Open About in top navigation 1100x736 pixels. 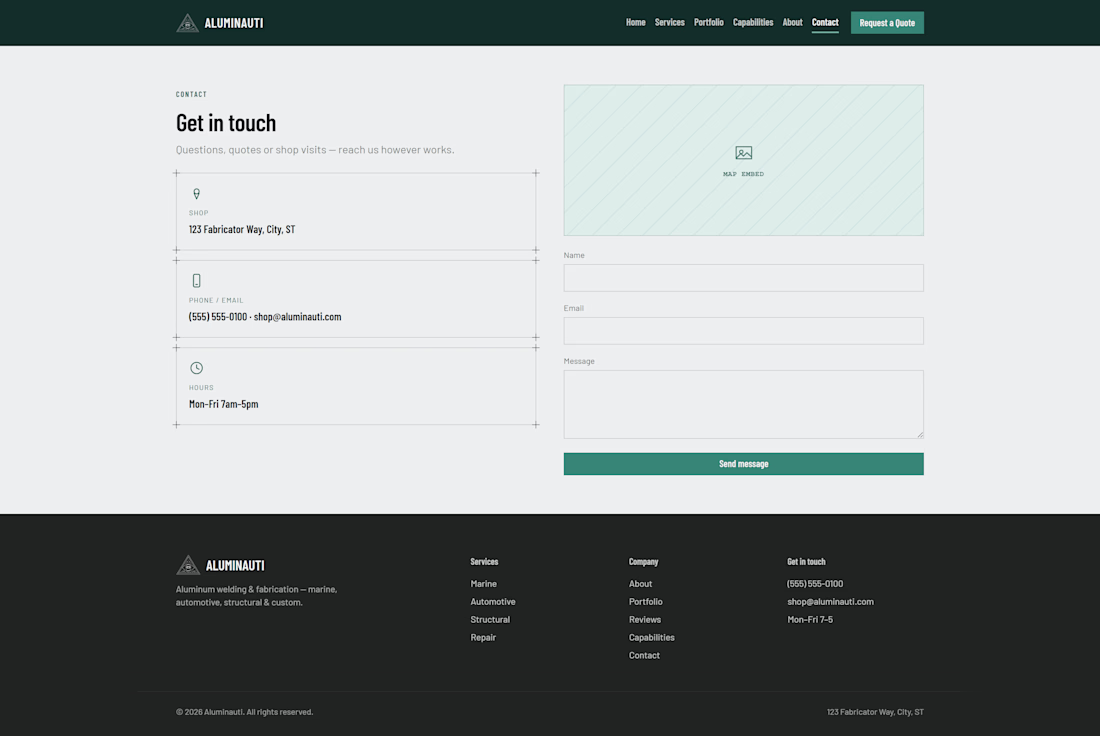(792, 22)
